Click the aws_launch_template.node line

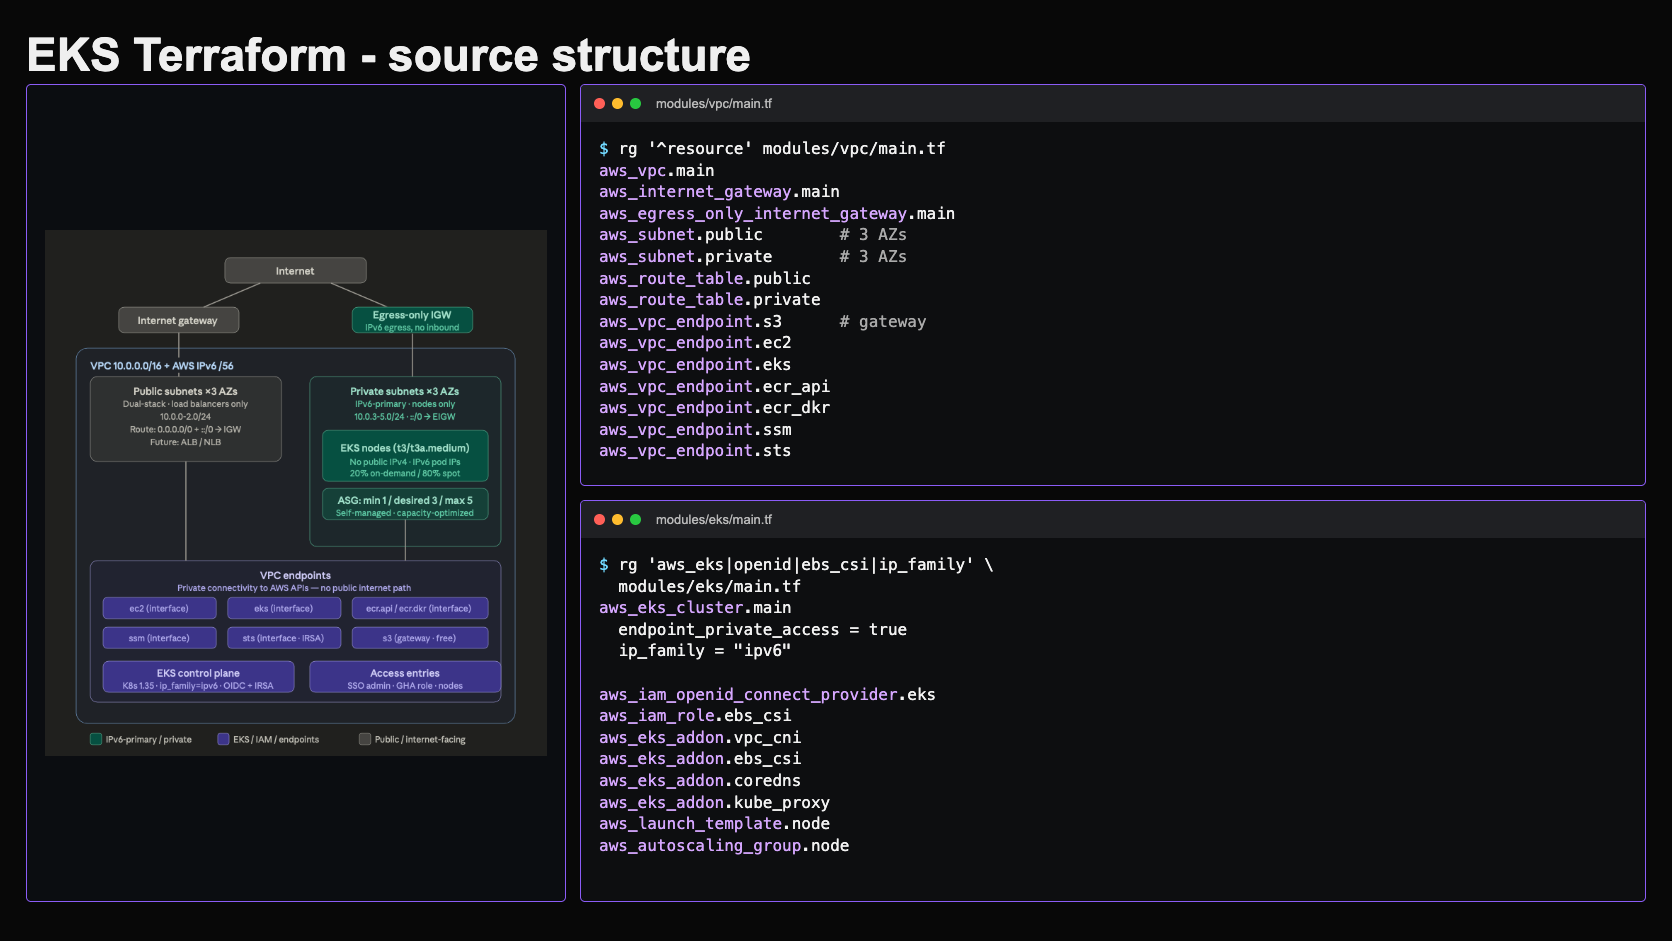pyautogui.click(x=715, y=823)
